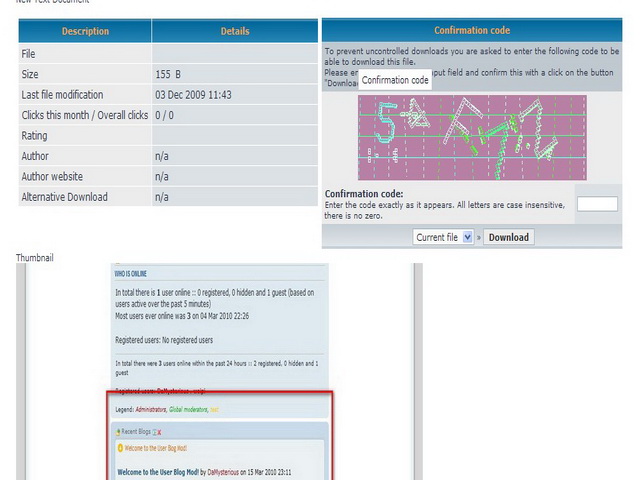
Task: Click the Confirmation code panel header
Action: click(x=472, y=31)
